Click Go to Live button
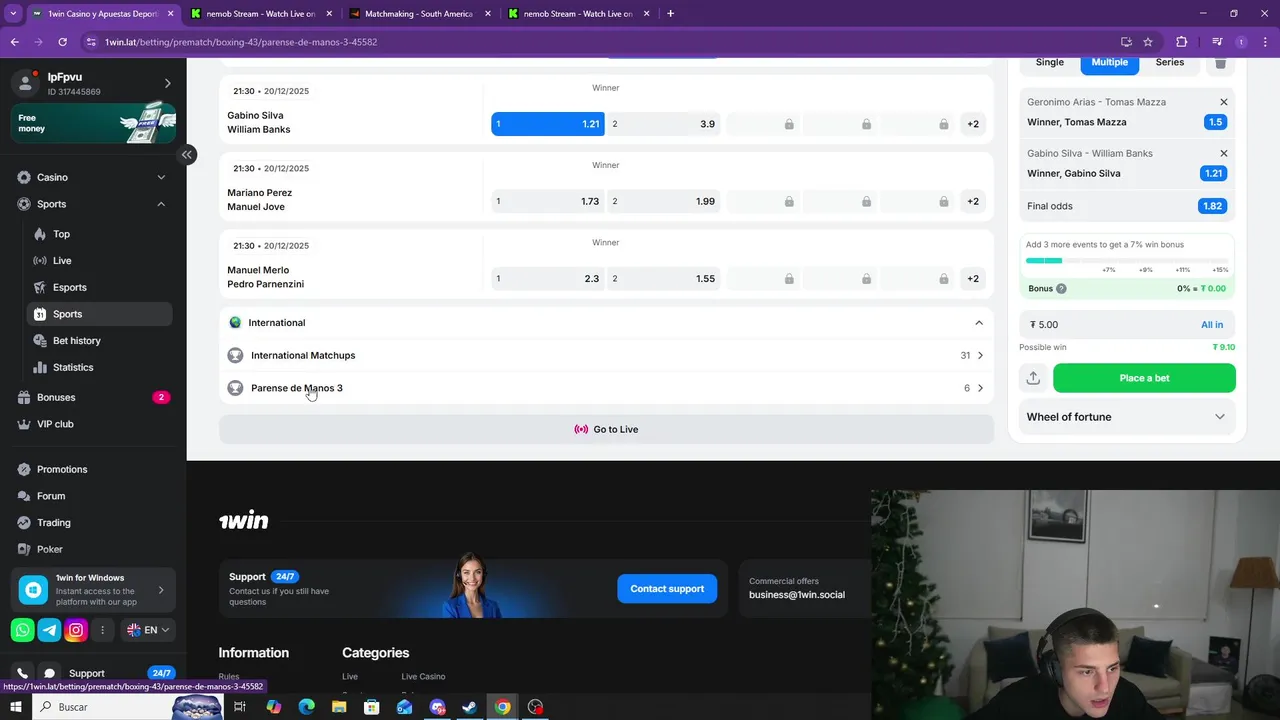The height and width of the screenshot is (720, 1280). (606, 429)
